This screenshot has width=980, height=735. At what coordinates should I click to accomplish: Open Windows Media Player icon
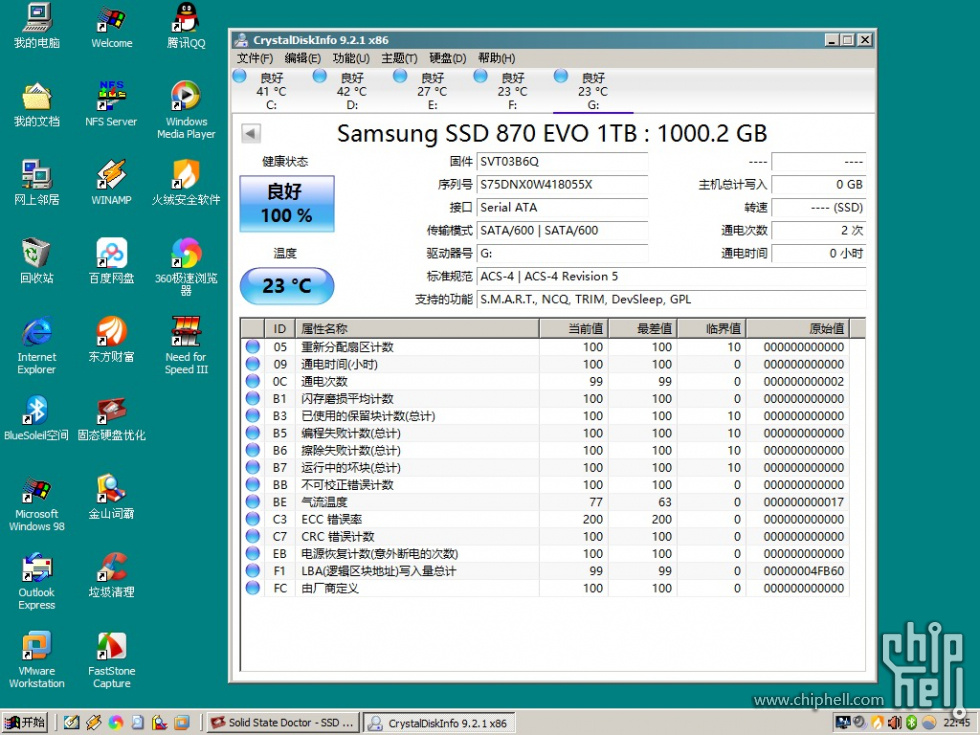coord(186,110)
